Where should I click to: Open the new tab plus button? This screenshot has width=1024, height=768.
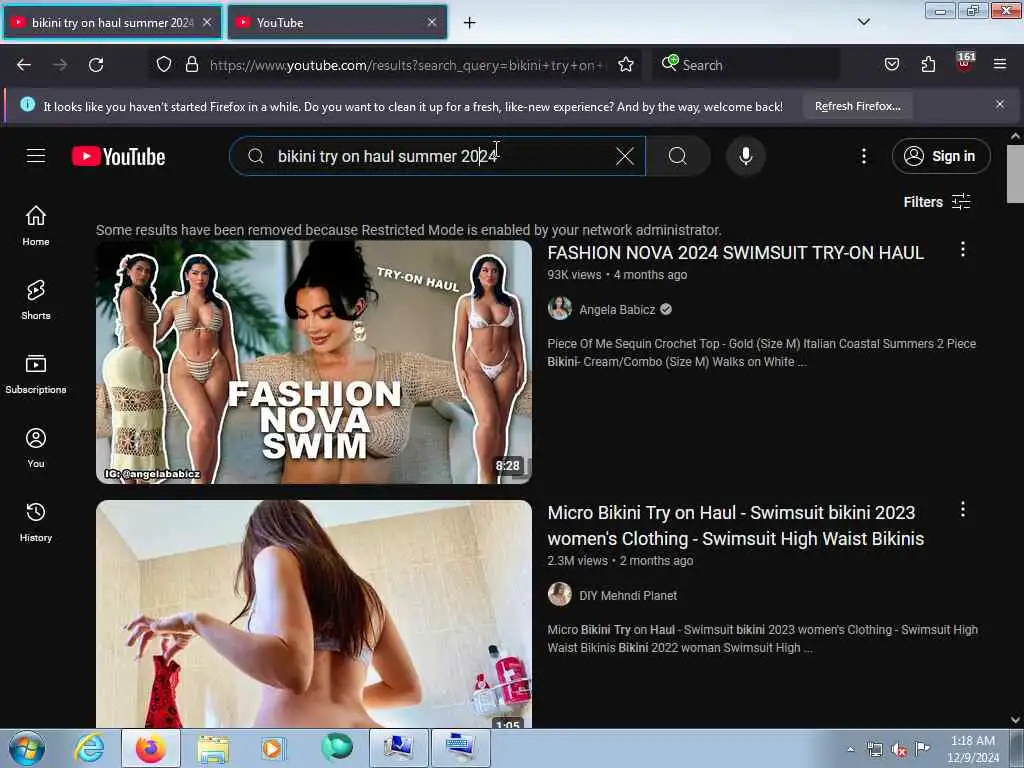[x=470, y=23]
